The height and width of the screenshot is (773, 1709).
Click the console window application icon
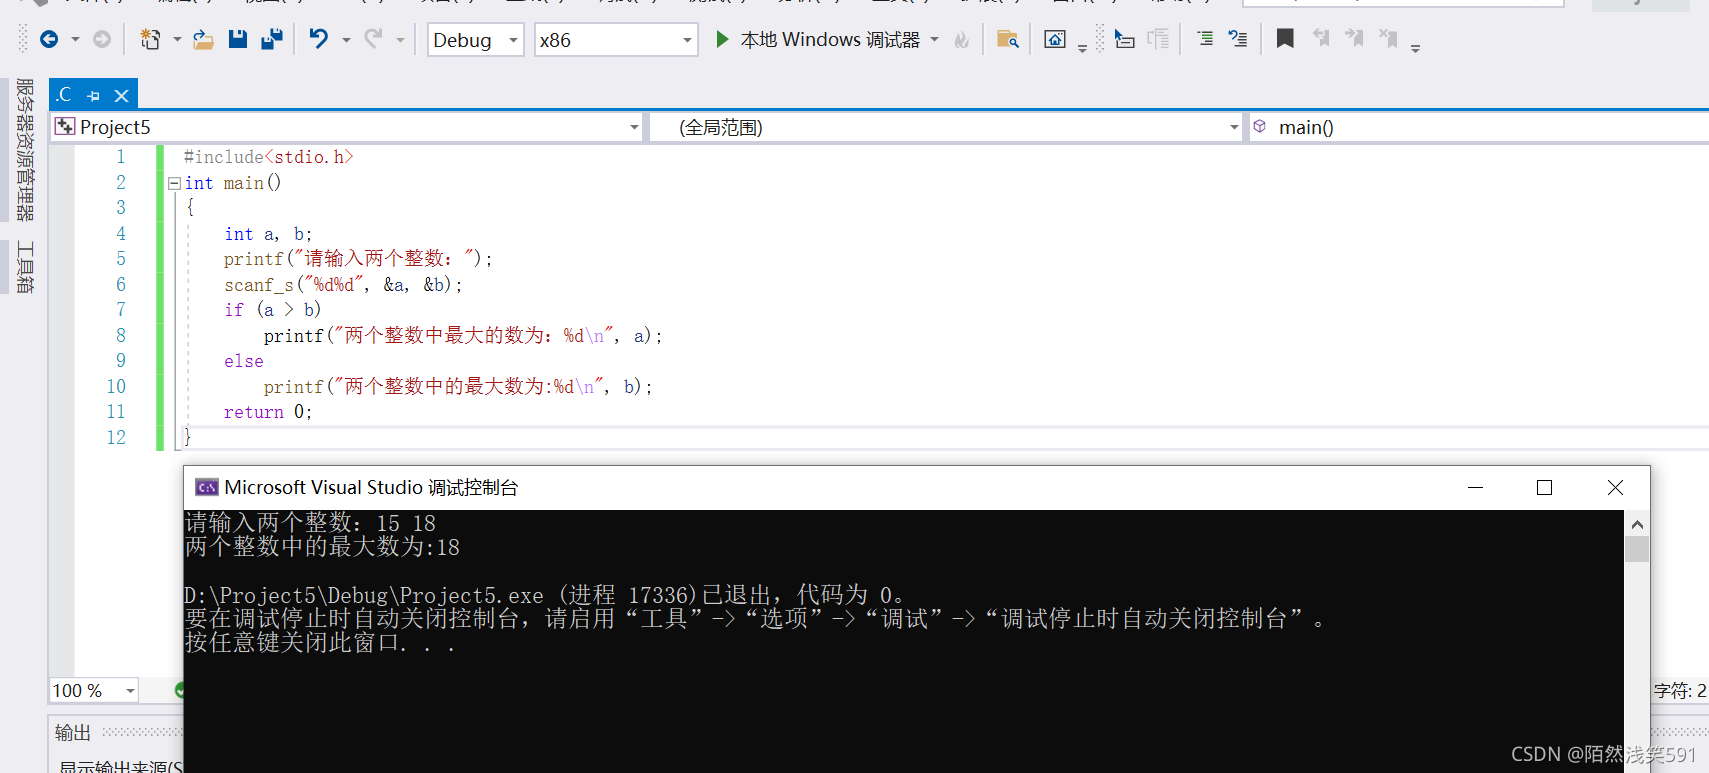[207, 487]
